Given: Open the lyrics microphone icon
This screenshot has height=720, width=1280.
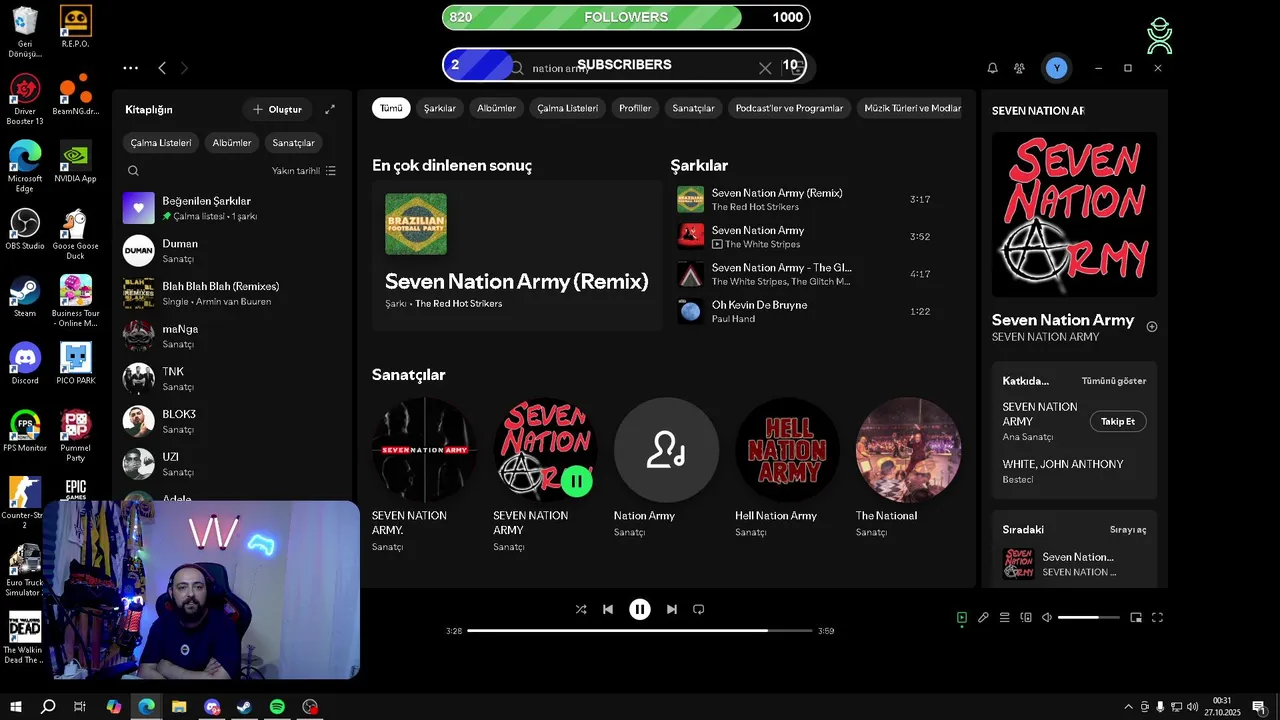Looking at the screenshot, I should tap(983, 618).
